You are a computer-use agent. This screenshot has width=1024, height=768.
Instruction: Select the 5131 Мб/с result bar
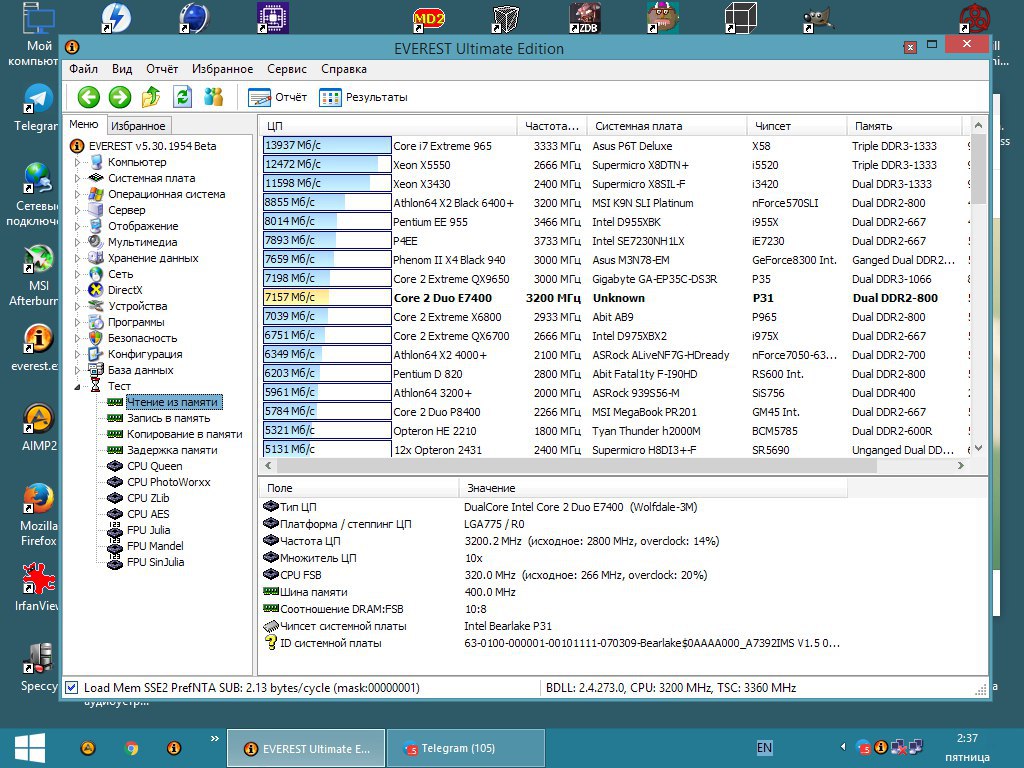[327, 449]
